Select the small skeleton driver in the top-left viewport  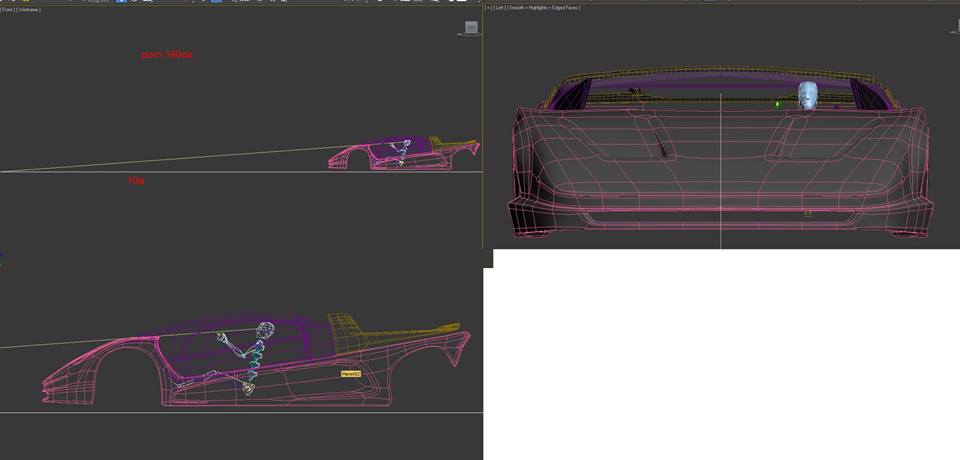coord(402,151)
